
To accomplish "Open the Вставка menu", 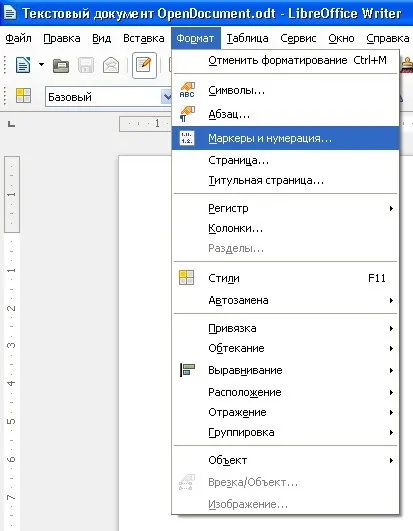I will pos(144,38).
